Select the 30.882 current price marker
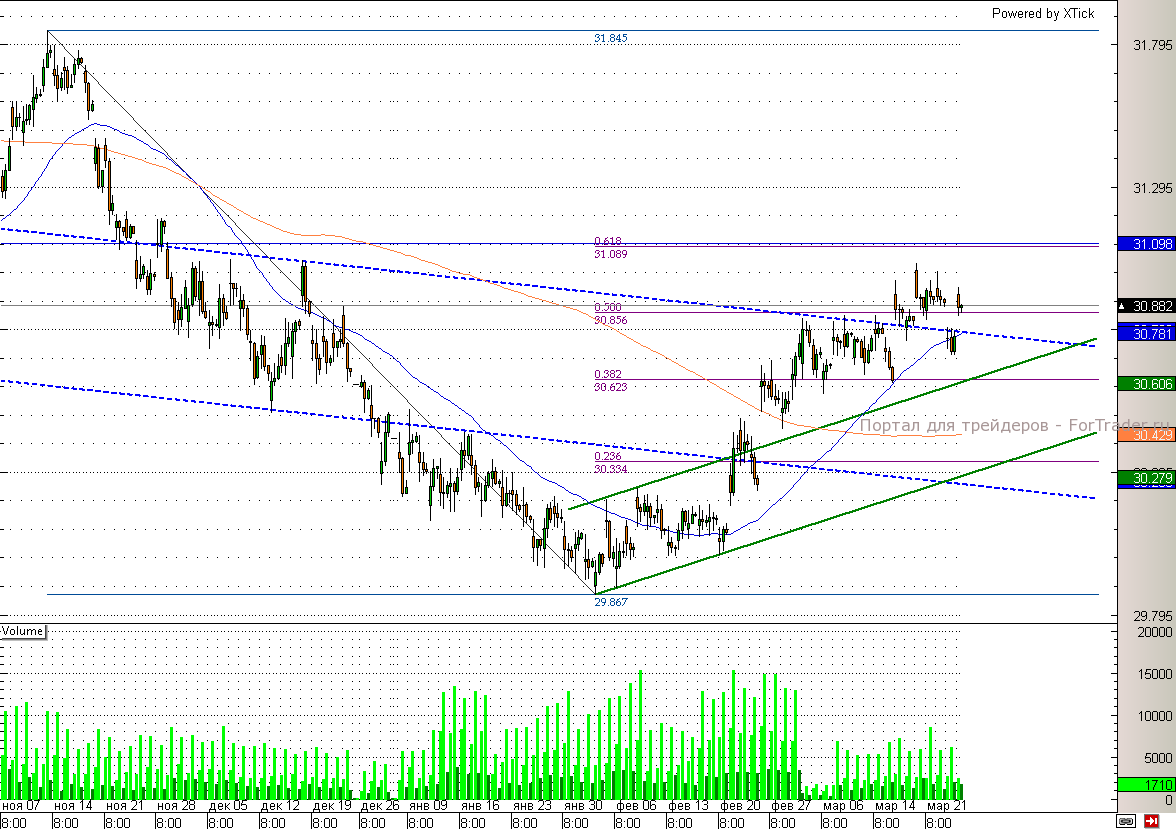Viewport: 1176px width, 829px height. [1145, 306]
